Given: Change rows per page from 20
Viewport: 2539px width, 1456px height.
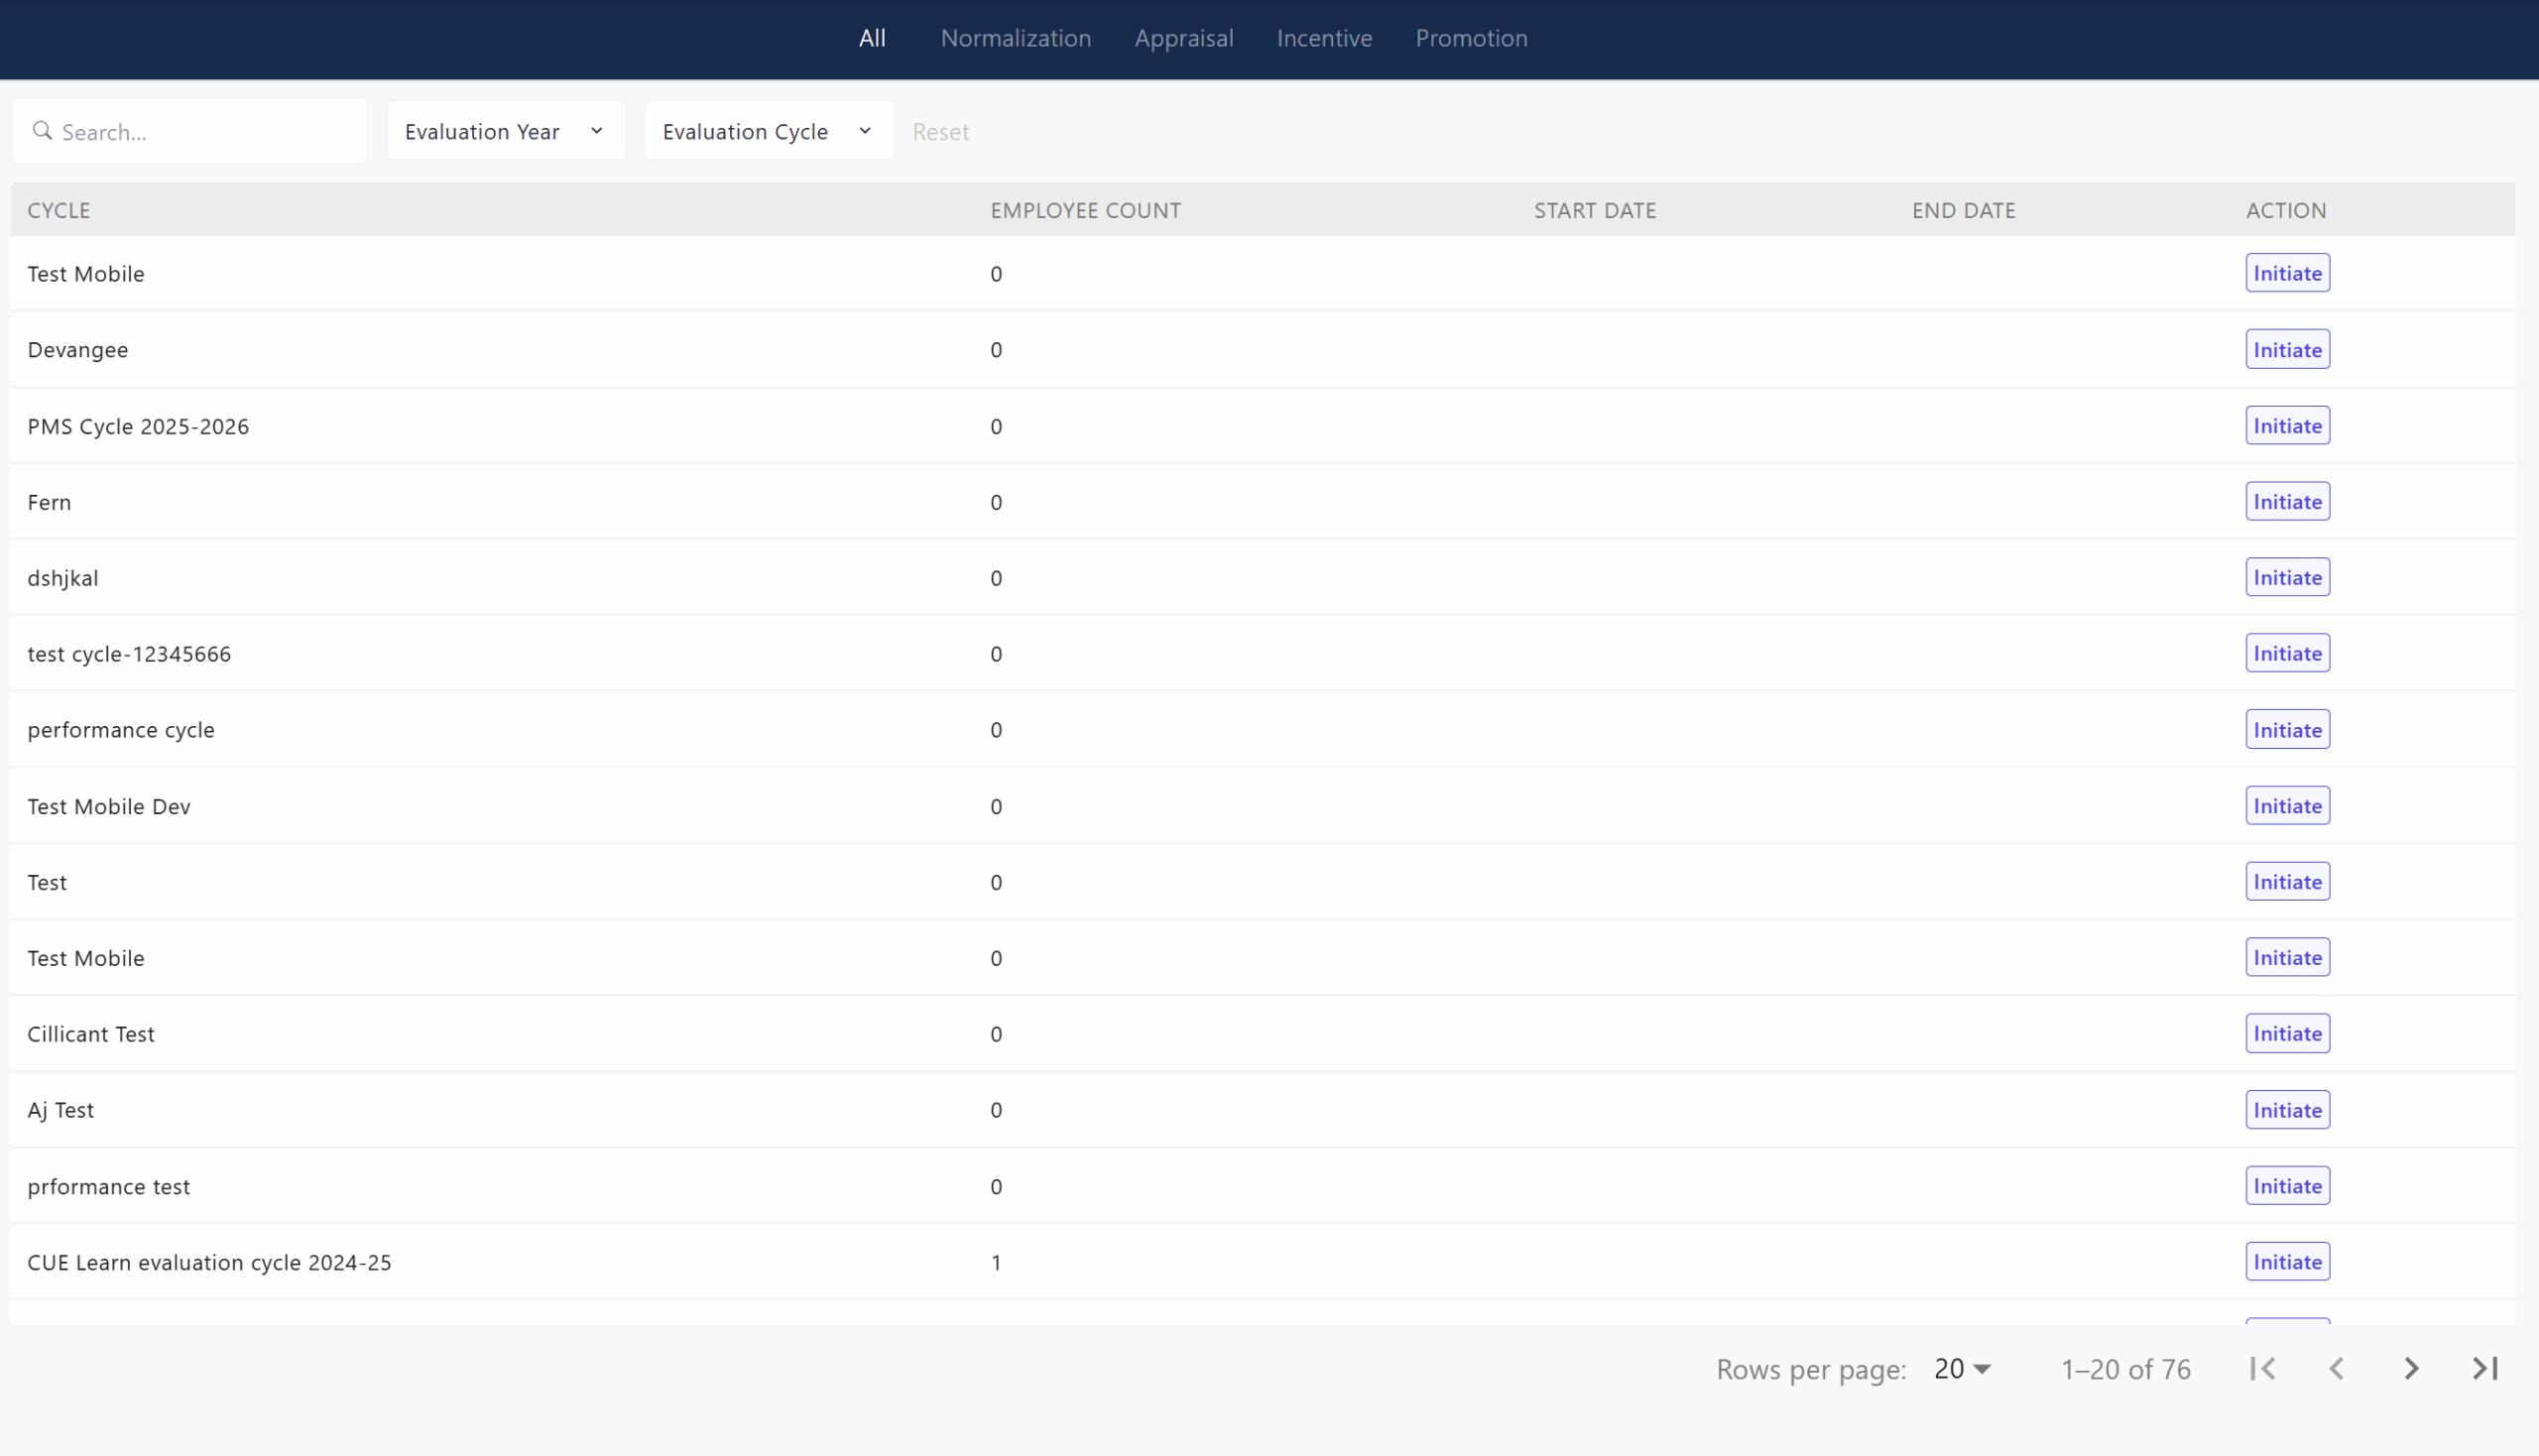Looking at the screenshot, I should coord(1963,1369).
